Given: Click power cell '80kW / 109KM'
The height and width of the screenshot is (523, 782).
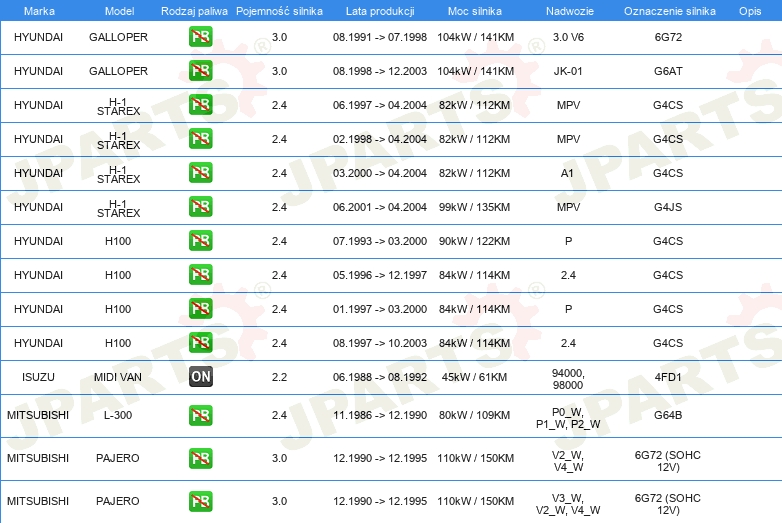Looking at the screenshot, I should pyautogui.click(x=475, y=415).
